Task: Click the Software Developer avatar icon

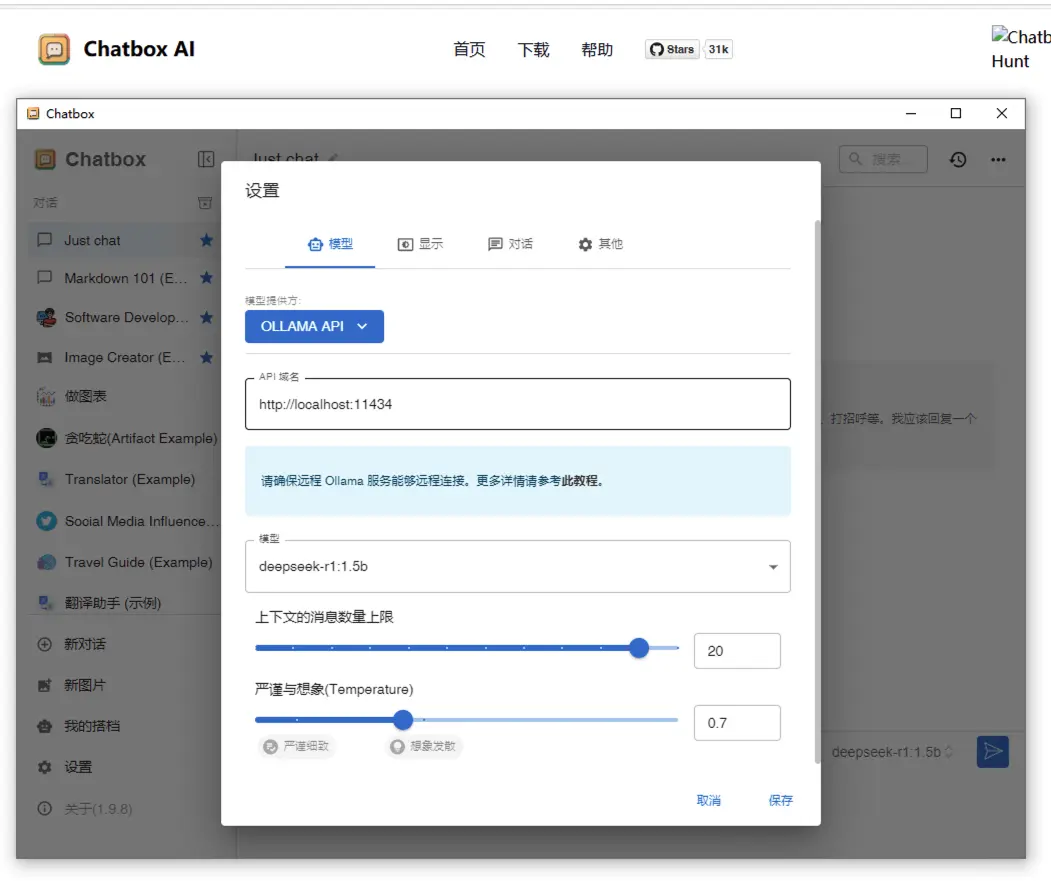Action: pos(46,317)
